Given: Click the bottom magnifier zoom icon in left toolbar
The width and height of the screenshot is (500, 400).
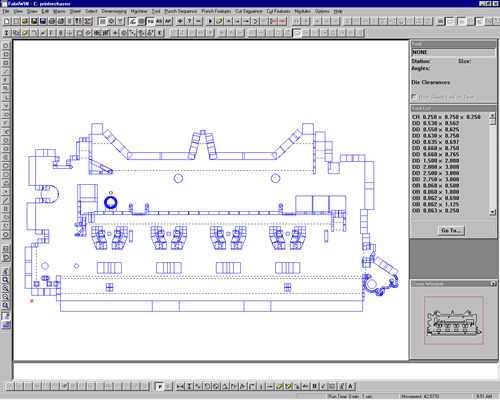Looking at the screenshot, I should click(x=6, y=306).
